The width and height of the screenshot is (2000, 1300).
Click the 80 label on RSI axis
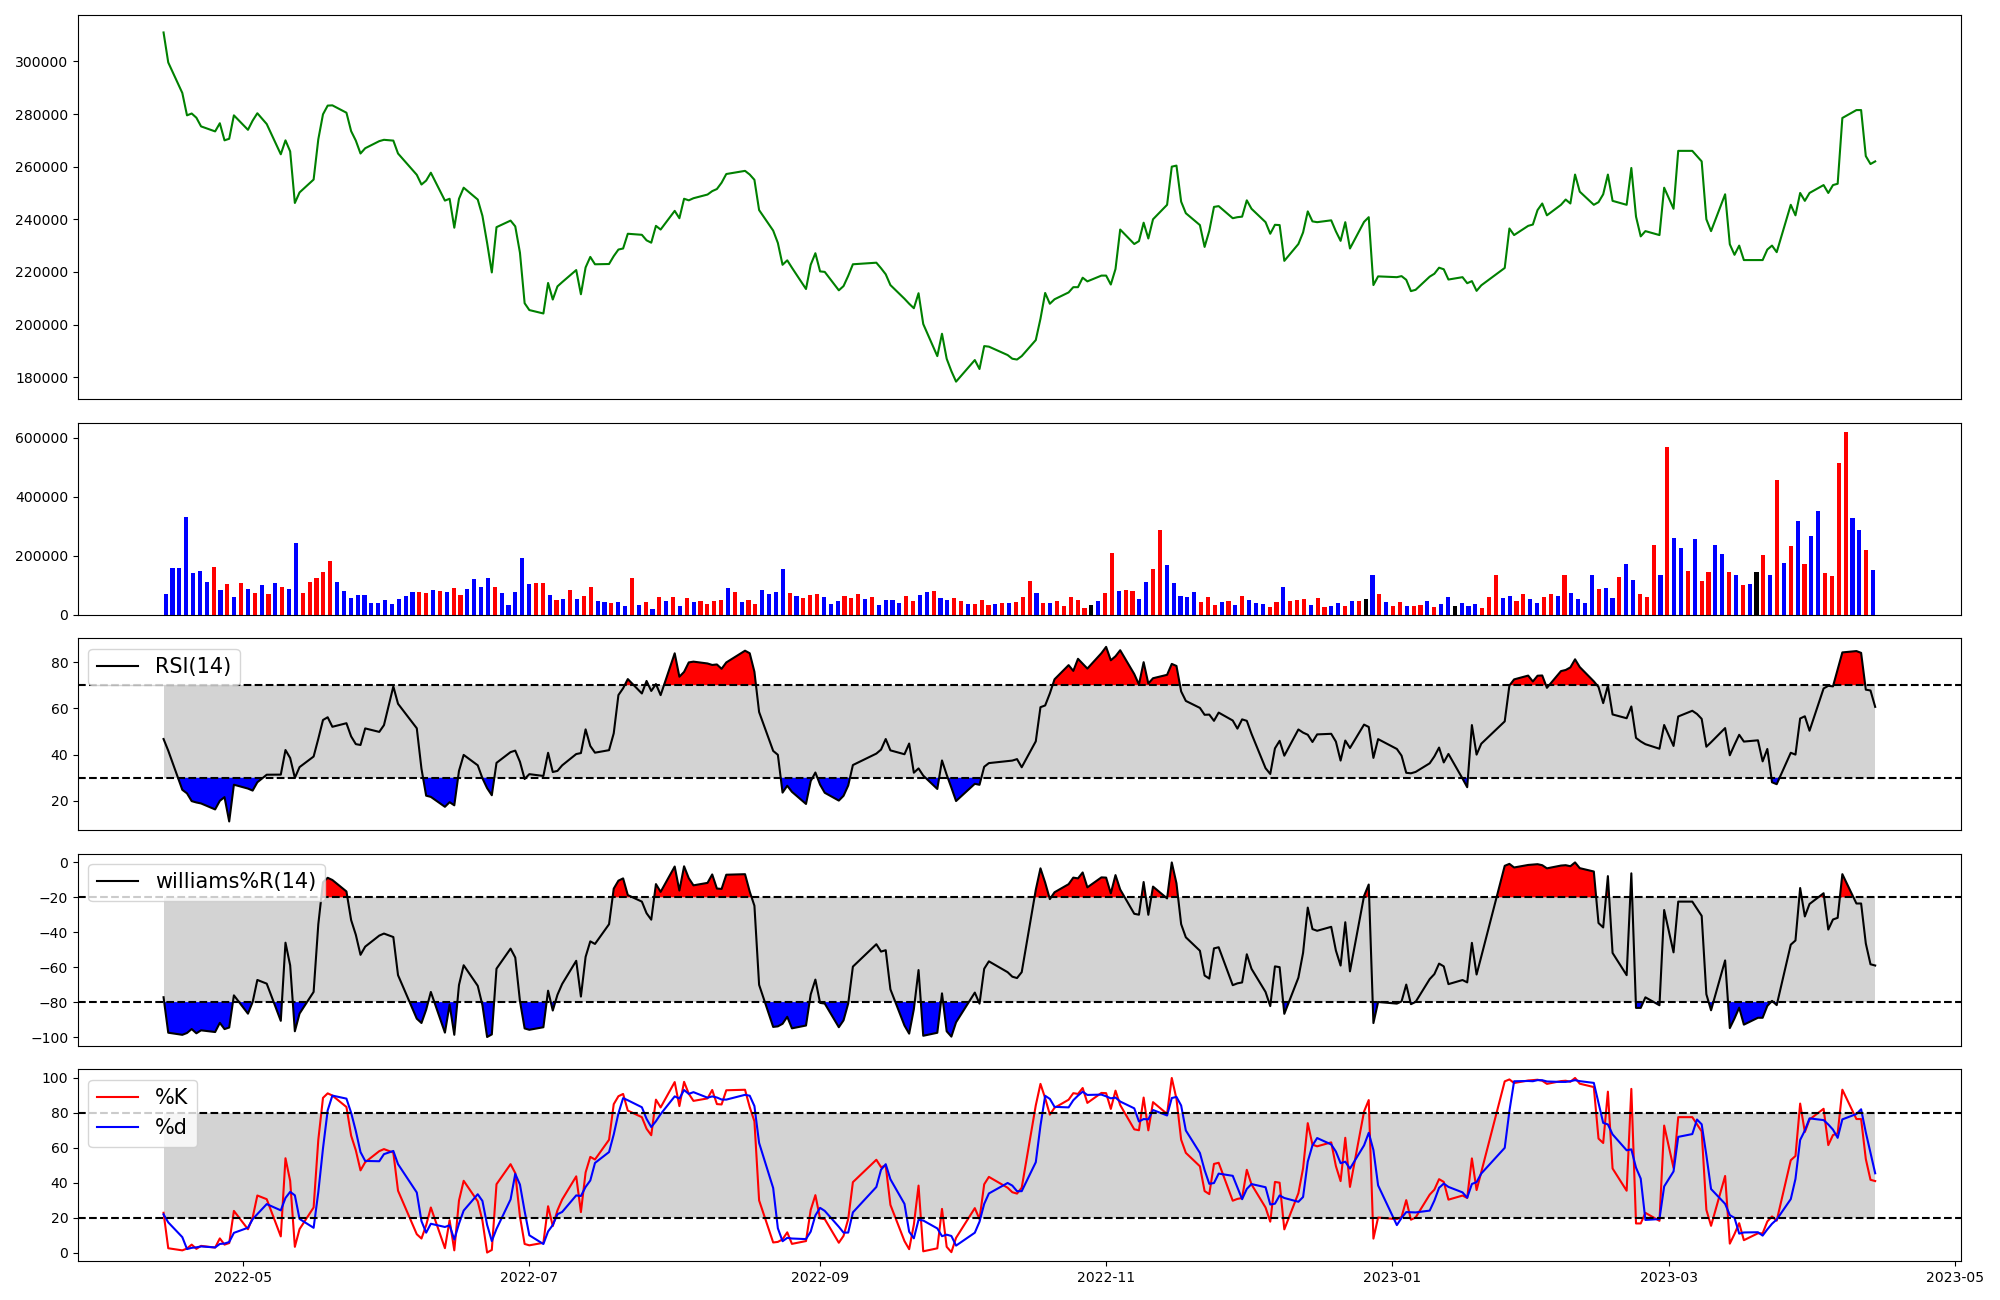(x=59, y=663)
